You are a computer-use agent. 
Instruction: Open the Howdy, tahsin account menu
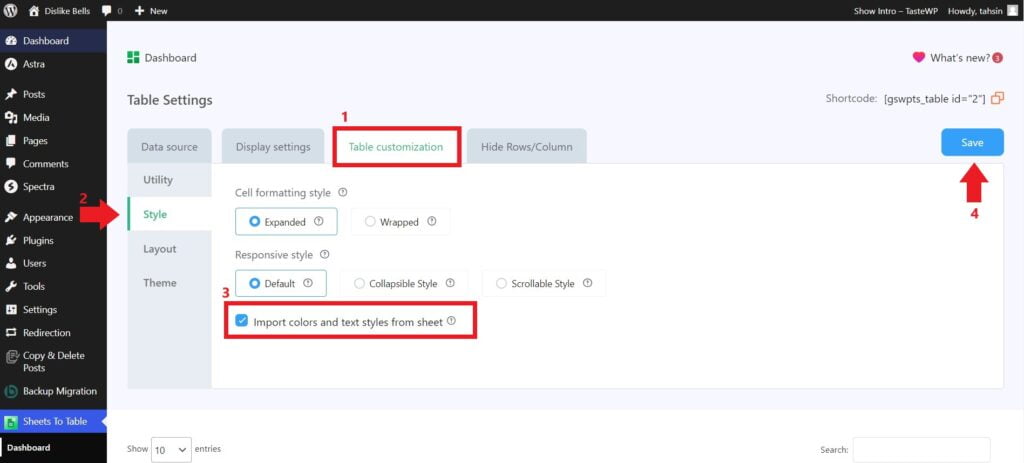point(974,11)
